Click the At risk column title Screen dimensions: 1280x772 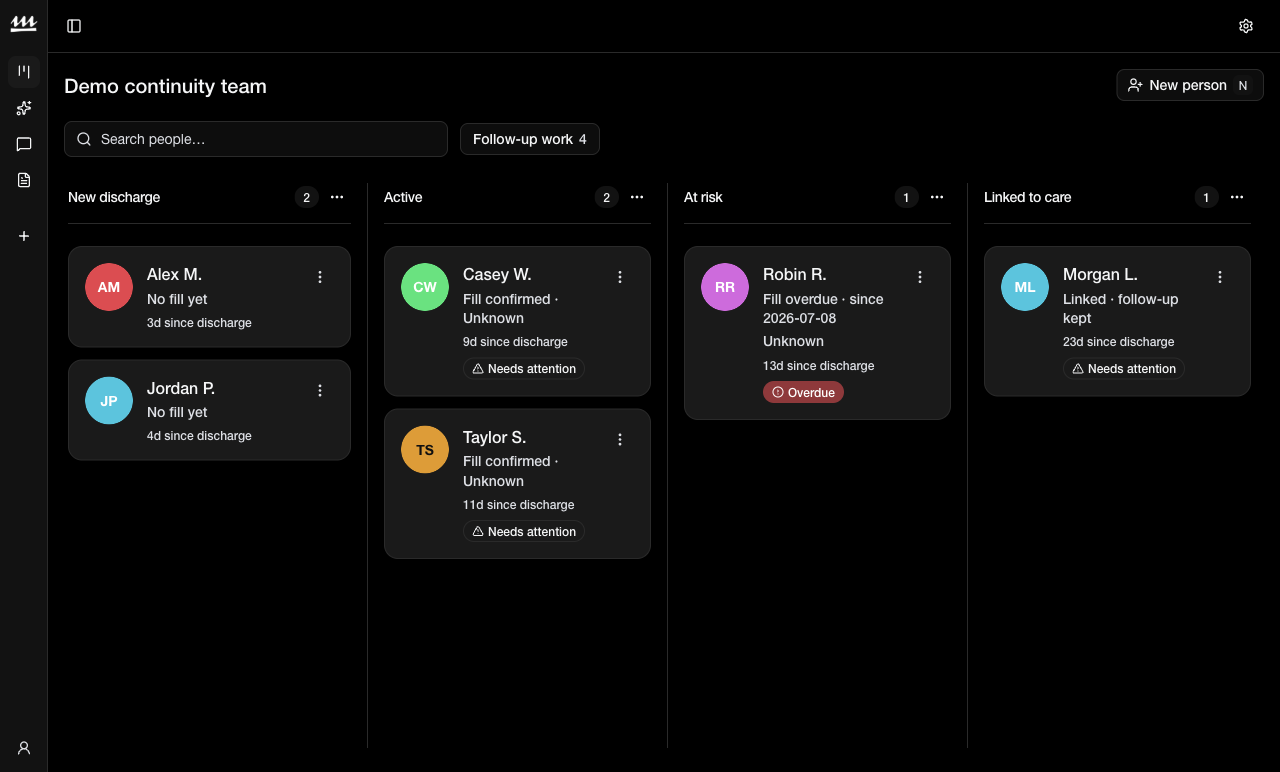703,197
